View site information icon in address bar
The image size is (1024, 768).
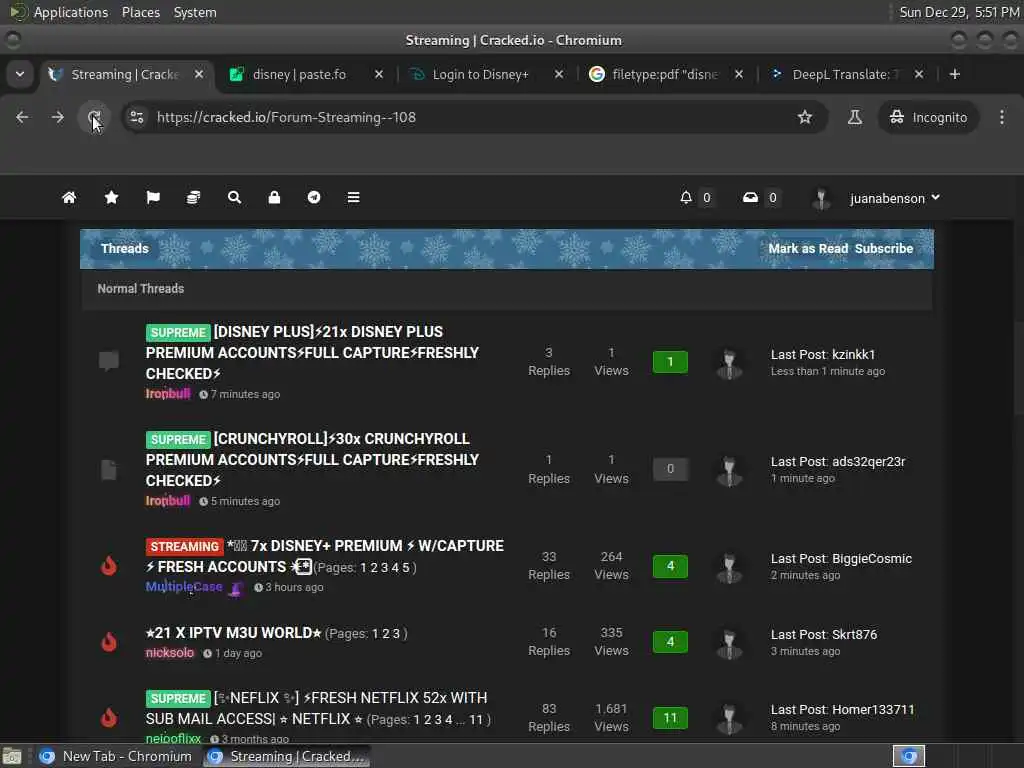click(x=136, y=118)
